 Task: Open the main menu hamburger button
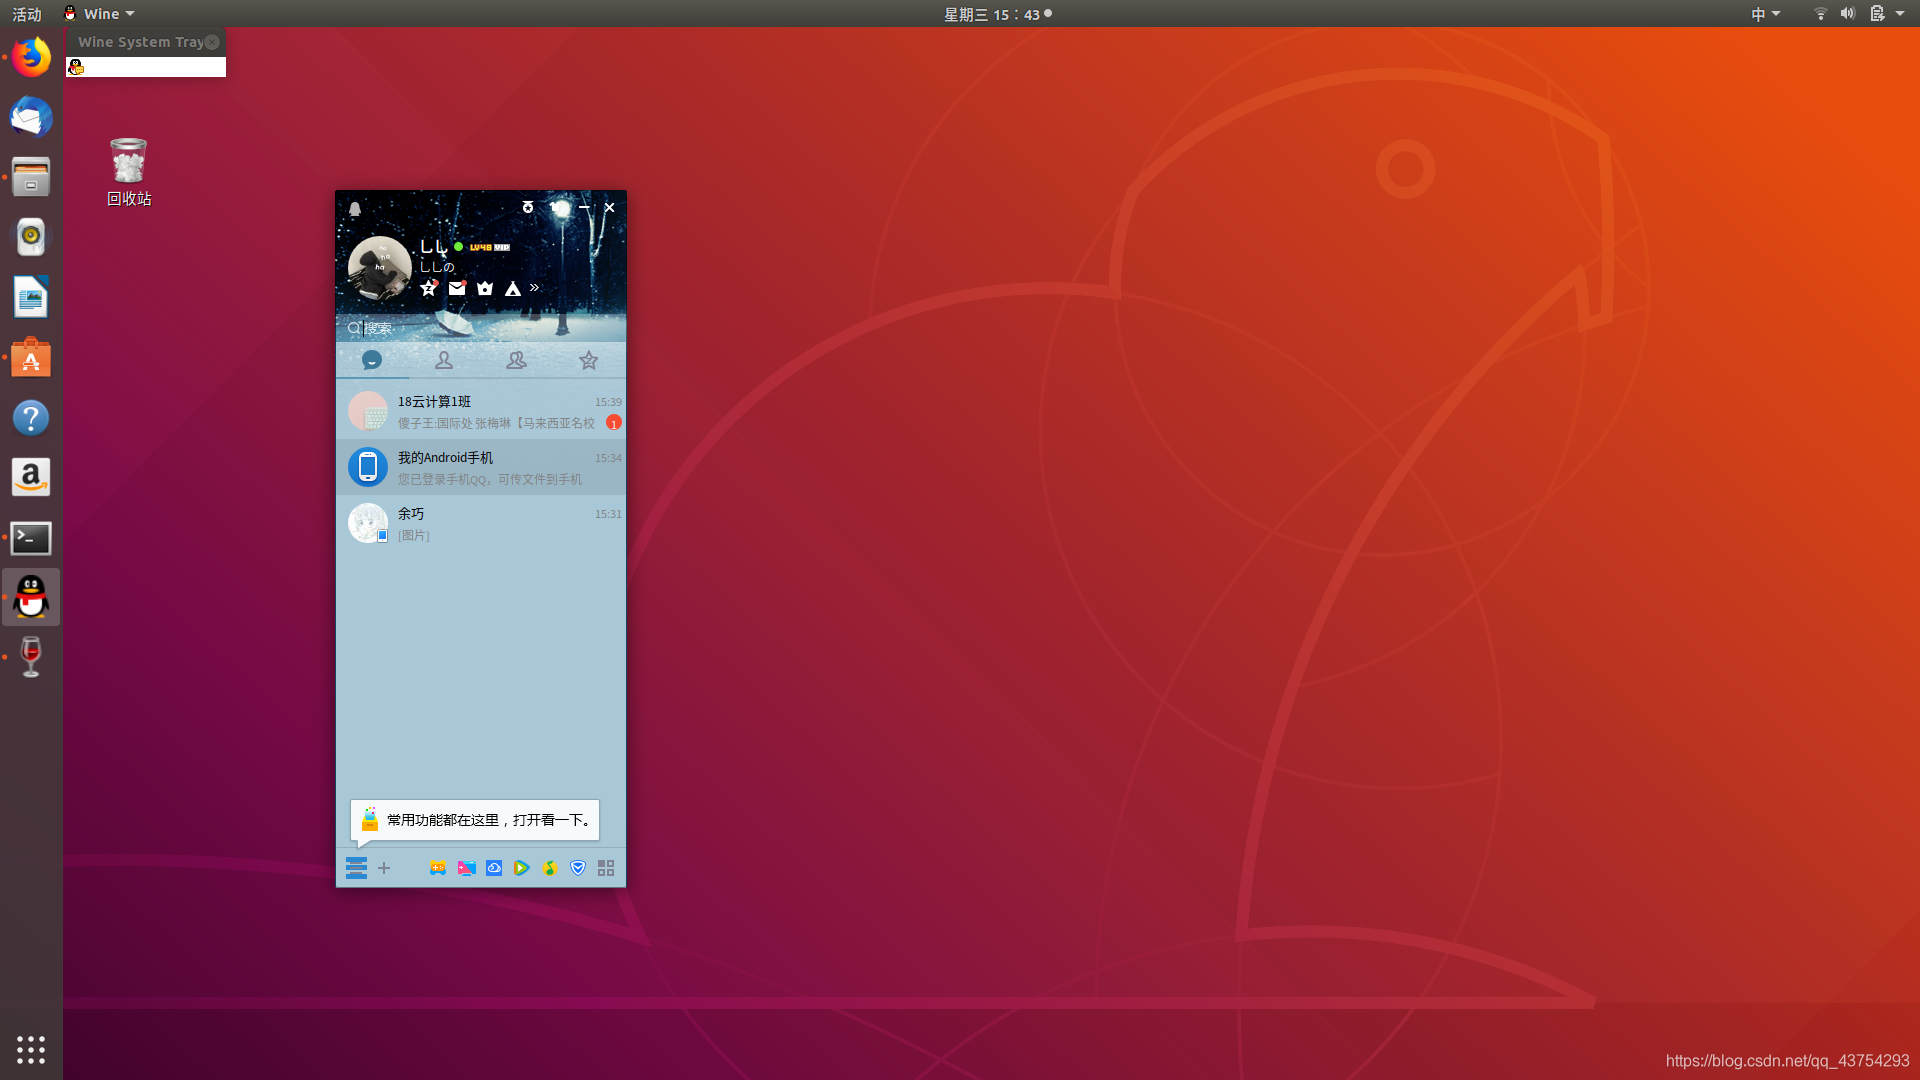point(356,868)
